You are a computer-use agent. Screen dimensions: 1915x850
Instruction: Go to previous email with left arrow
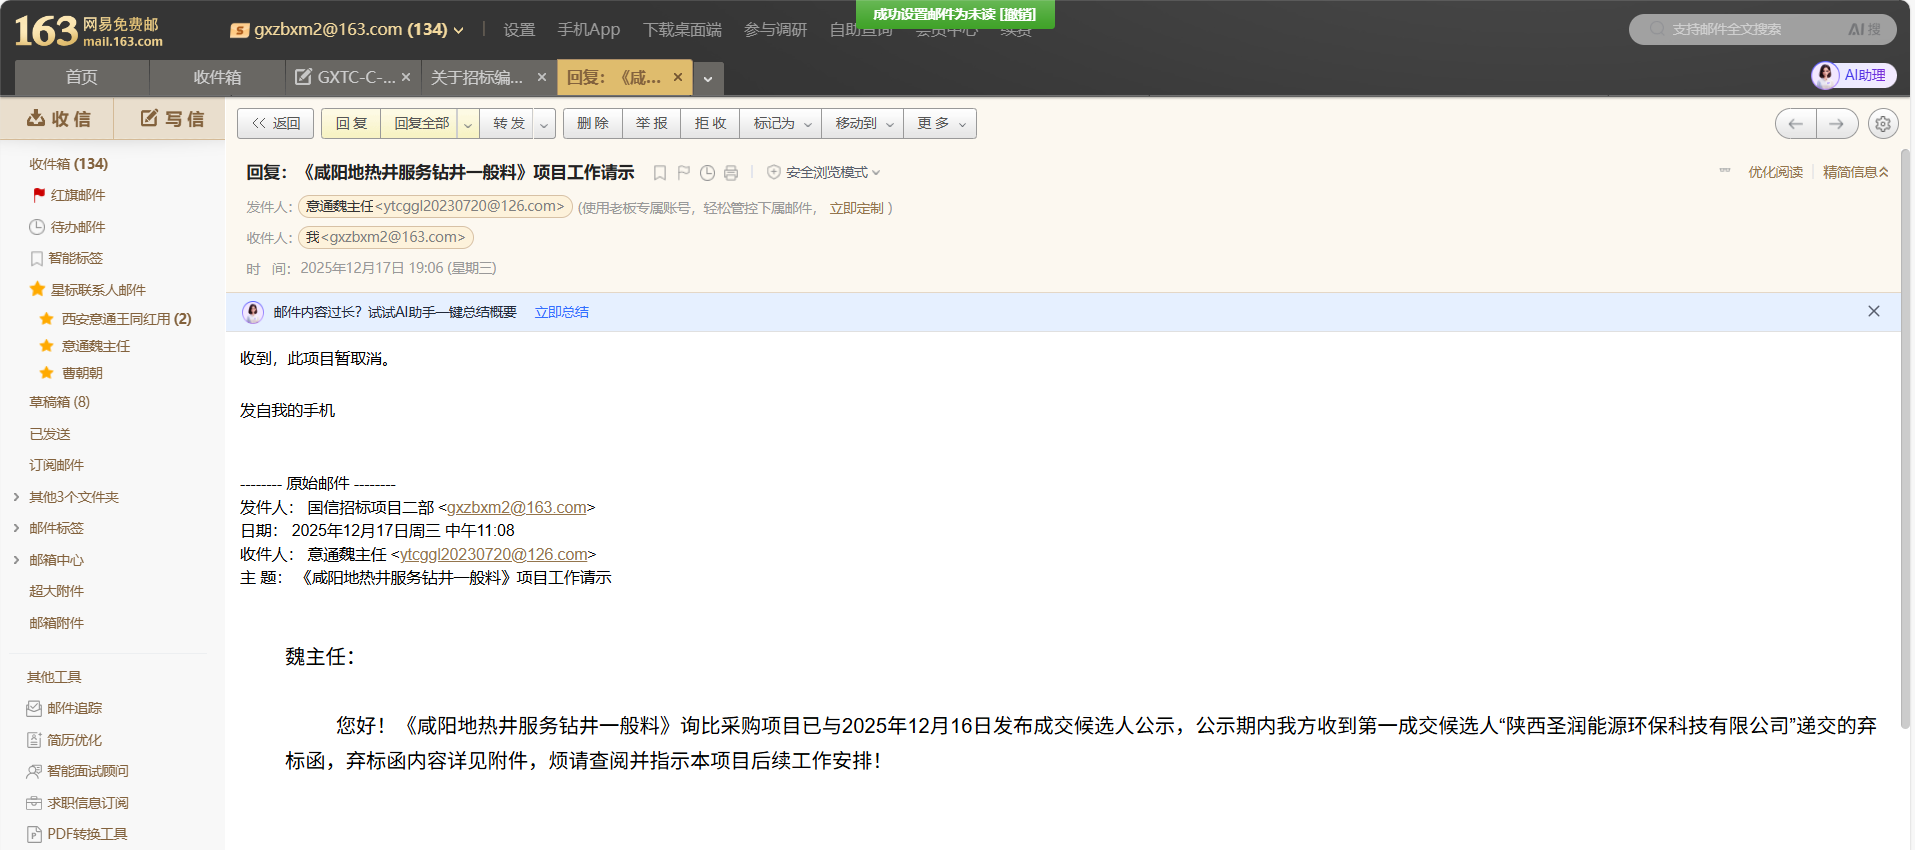(x=1796, y=124)
